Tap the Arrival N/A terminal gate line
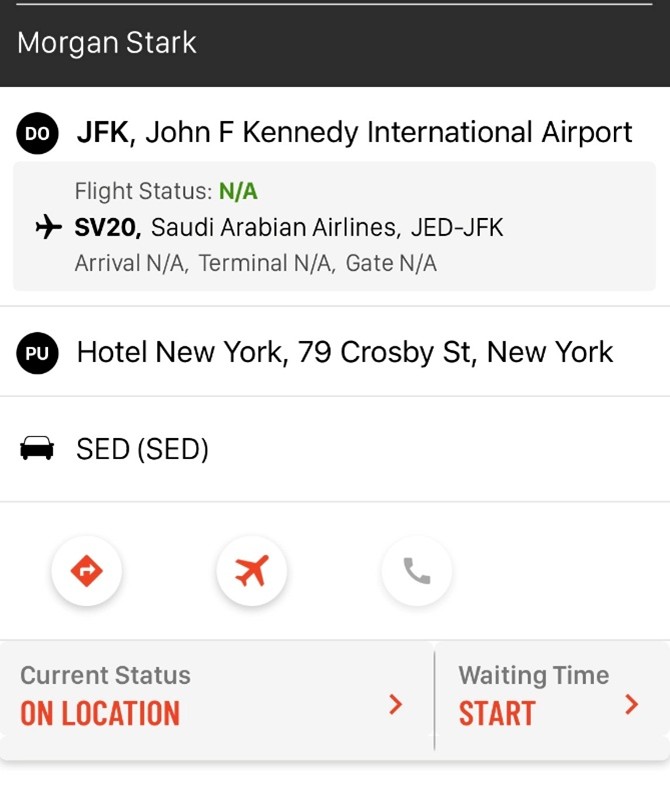 point(255,264)
